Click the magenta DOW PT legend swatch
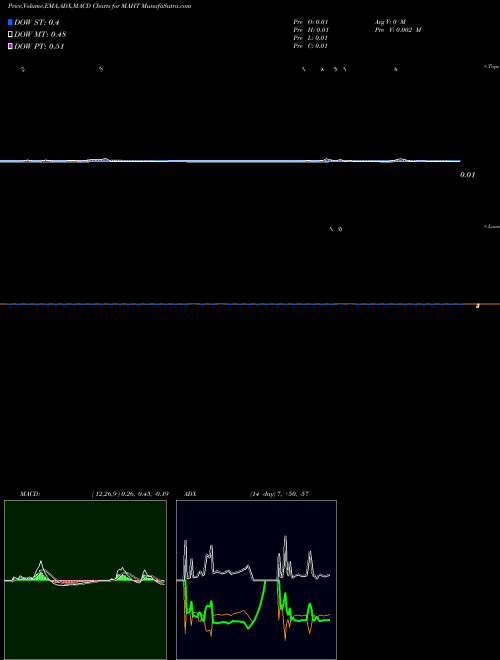The width and height of the screenshot is (500, 660). coord(10,47)
